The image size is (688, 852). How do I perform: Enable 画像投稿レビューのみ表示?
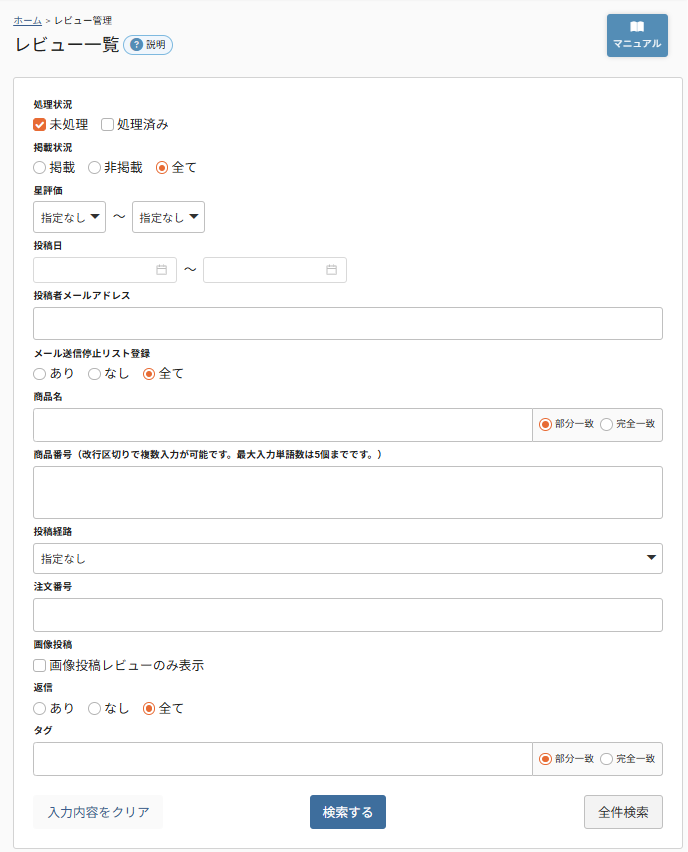pos(38,664)
